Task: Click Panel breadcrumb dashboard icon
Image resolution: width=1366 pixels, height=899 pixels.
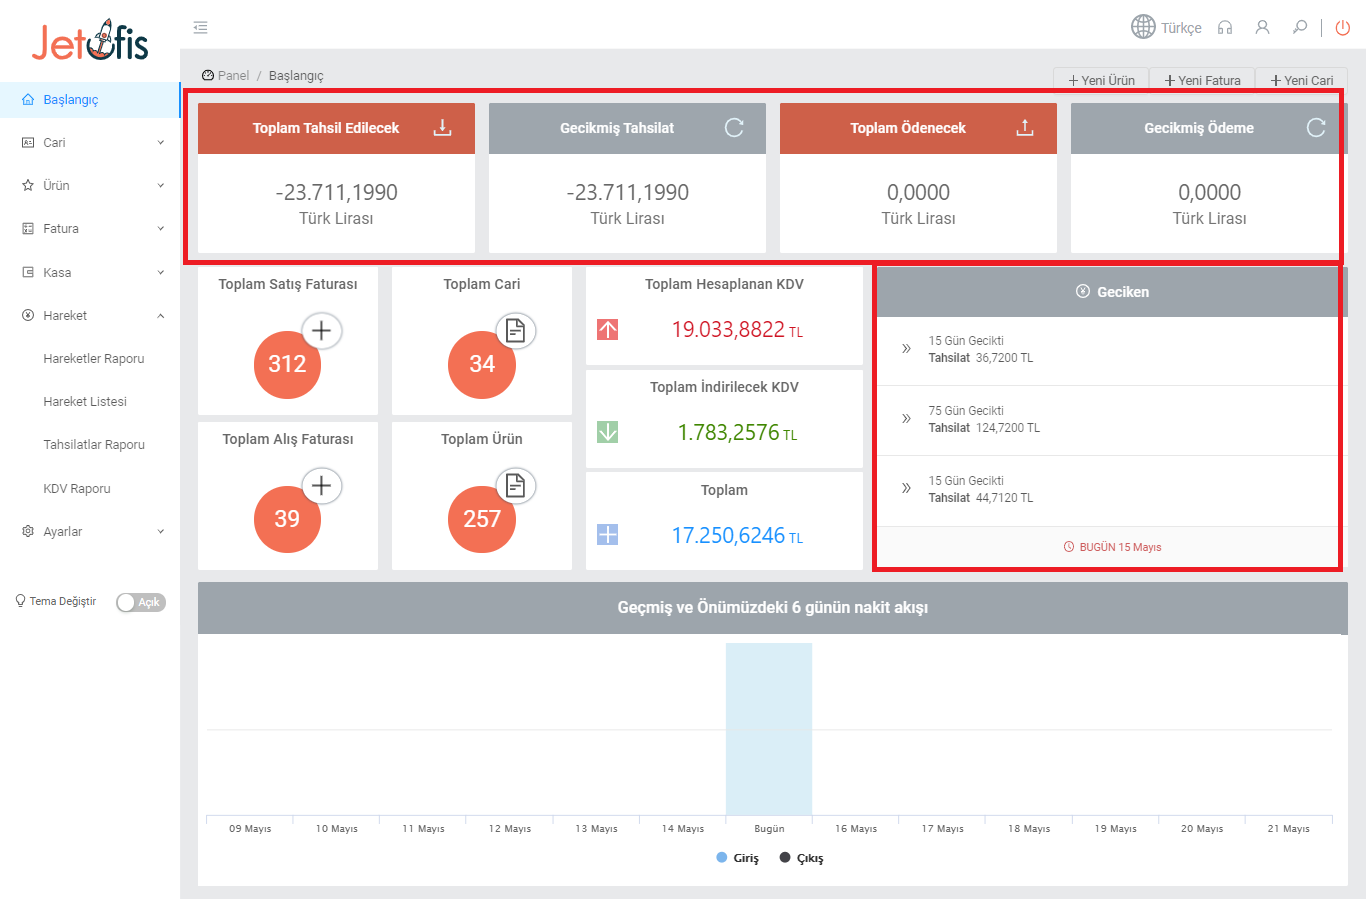Action: pos(208,76)
